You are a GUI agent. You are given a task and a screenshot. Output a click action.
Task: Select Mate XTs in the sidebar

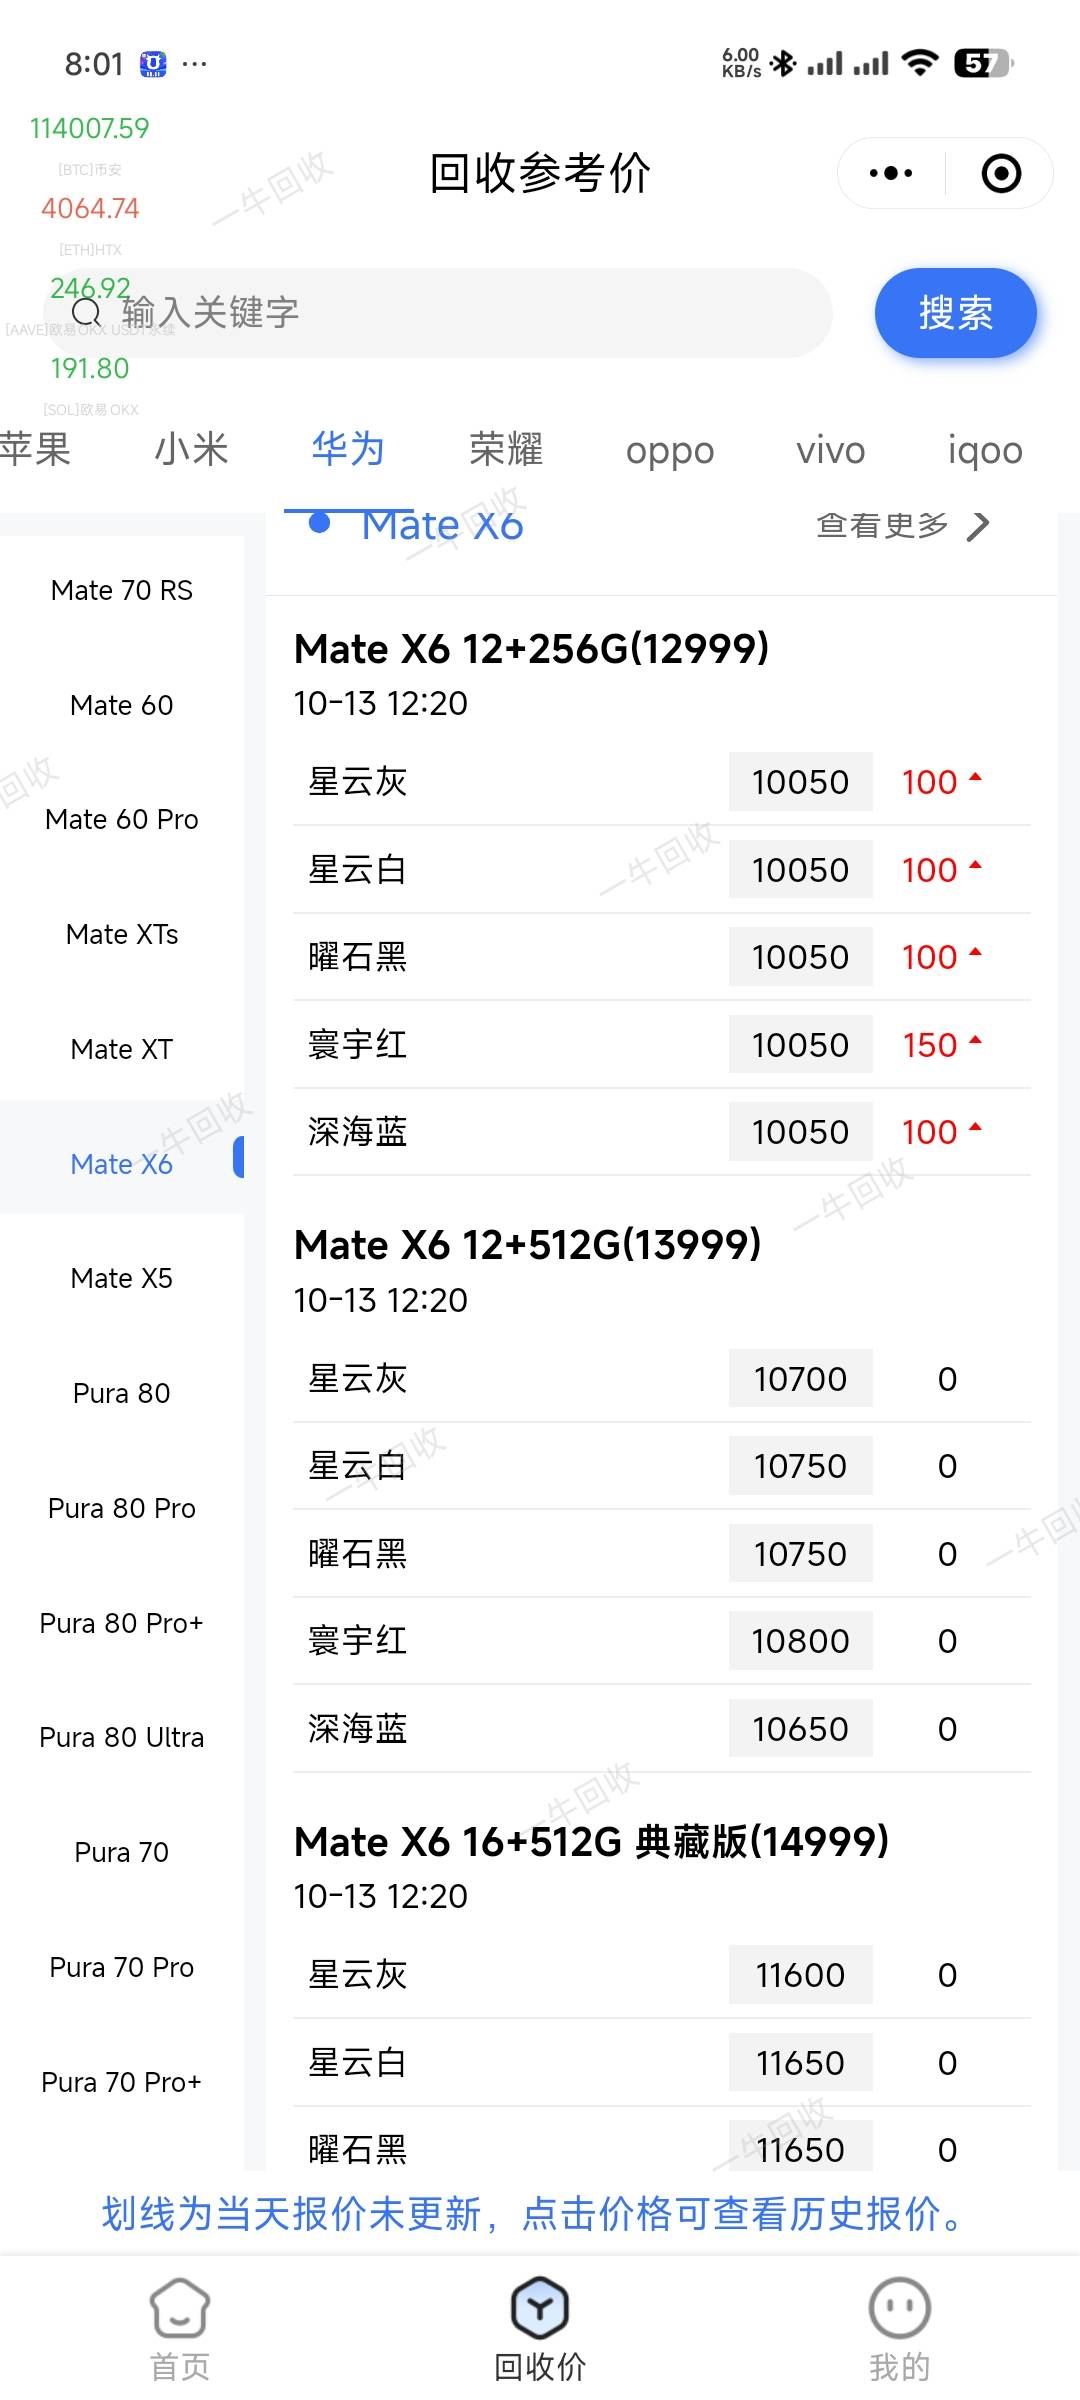pyautogui.click(x=122, y=934)
